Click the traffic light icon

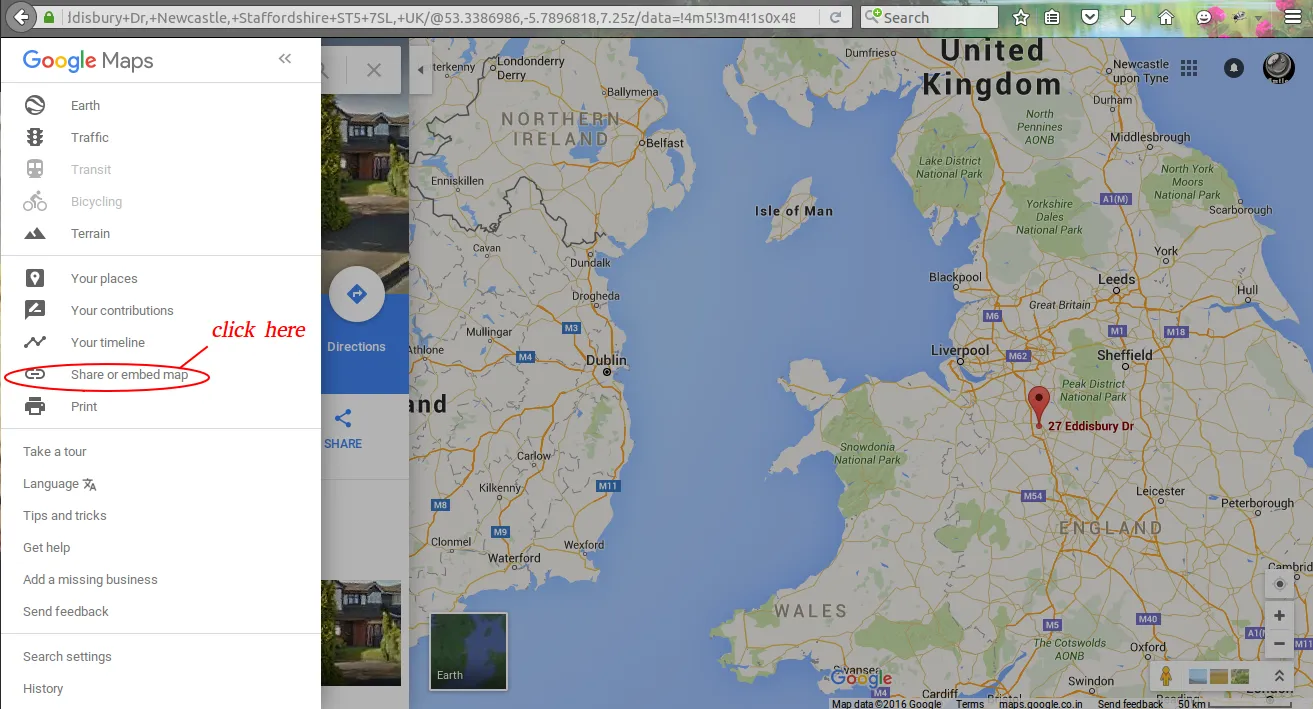pyautogui.click(x=35, y=137)
